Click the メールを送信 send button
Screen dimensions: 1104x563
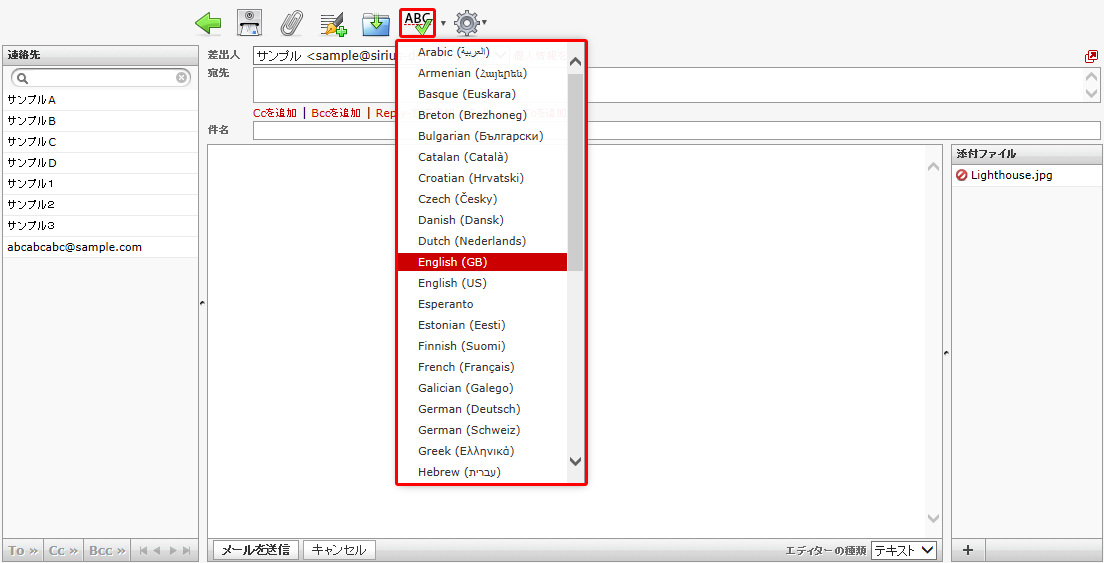point(255,550)
